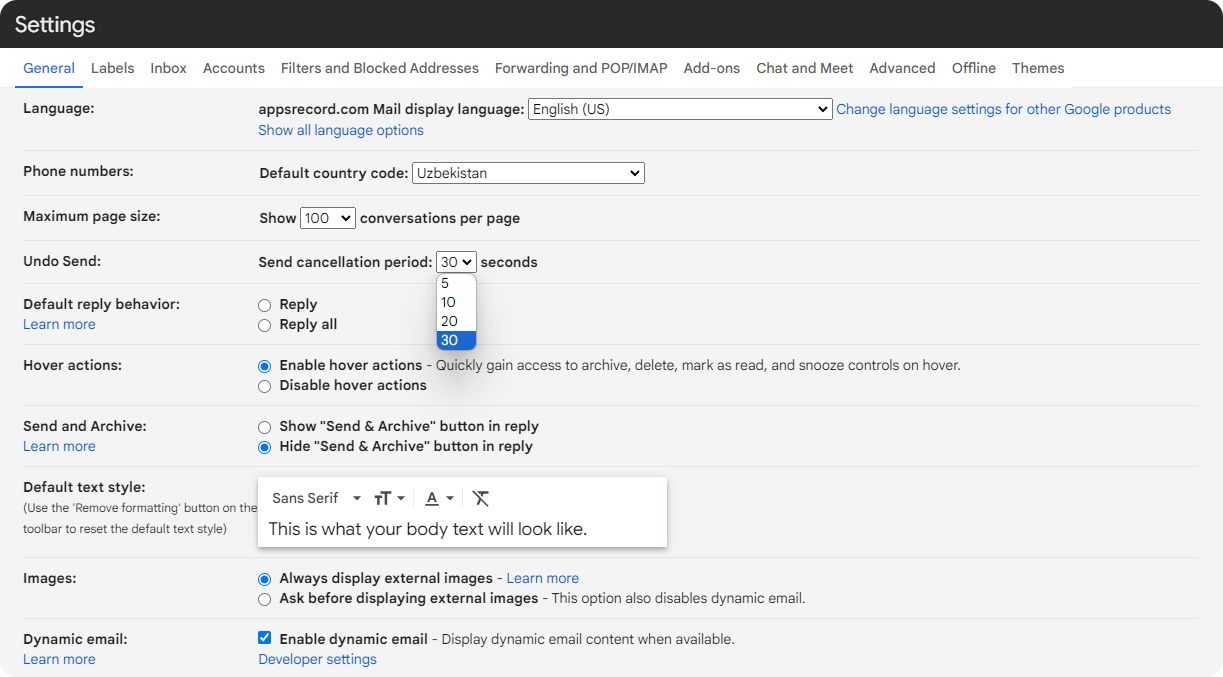The height and width of the screenshot is (677, 1223).
Task: Click Change language settings for other Google products
Action: tap(1003, 108)
